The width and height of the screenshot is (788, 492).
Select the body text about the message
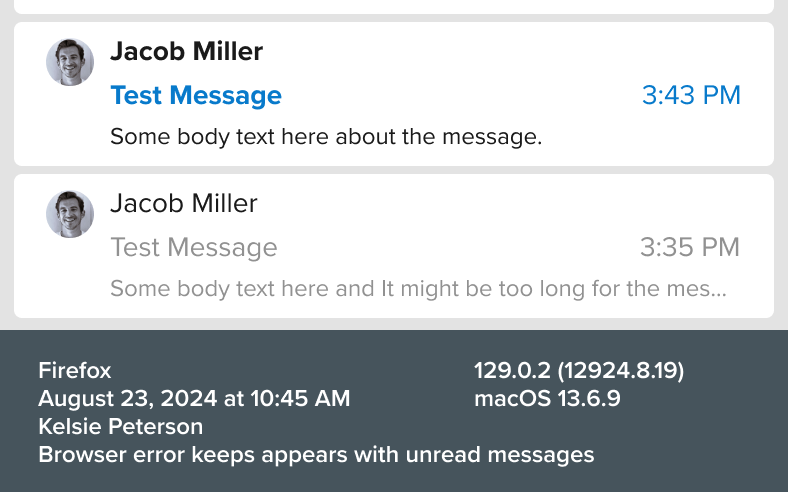pos(326,136)
